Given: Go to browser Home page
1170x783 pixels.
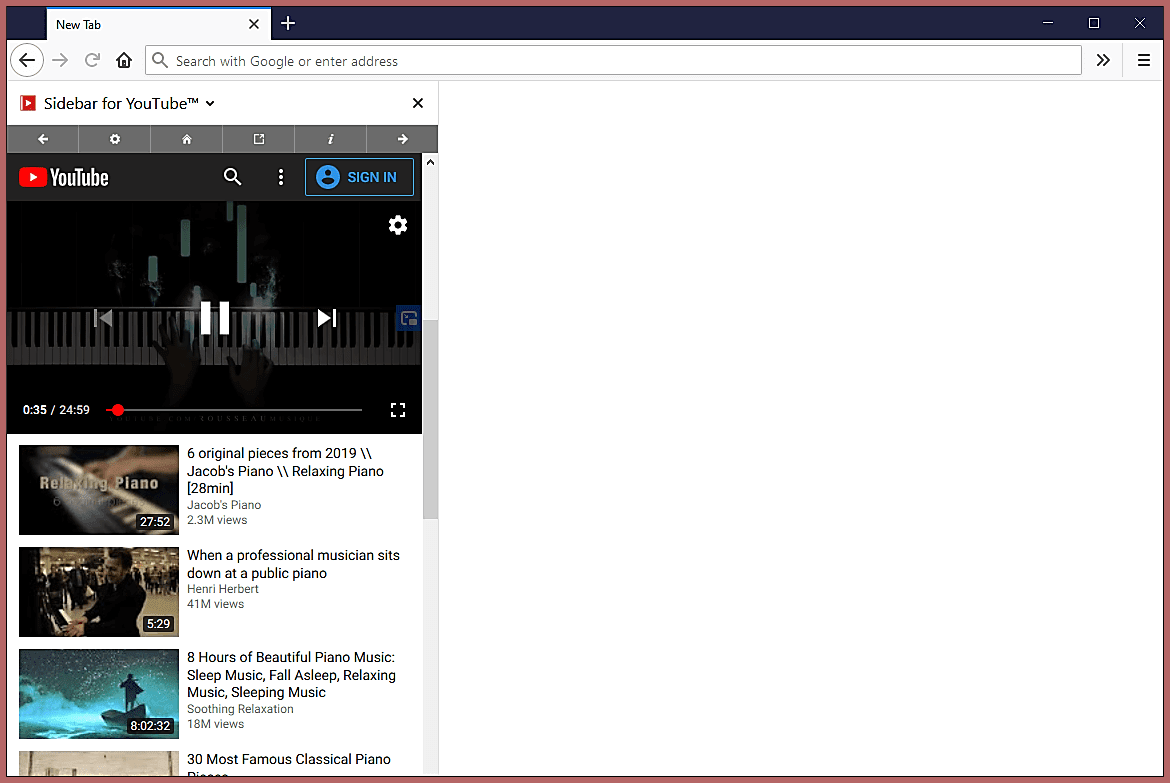Looking at the screenshot, I should point(124,60).
